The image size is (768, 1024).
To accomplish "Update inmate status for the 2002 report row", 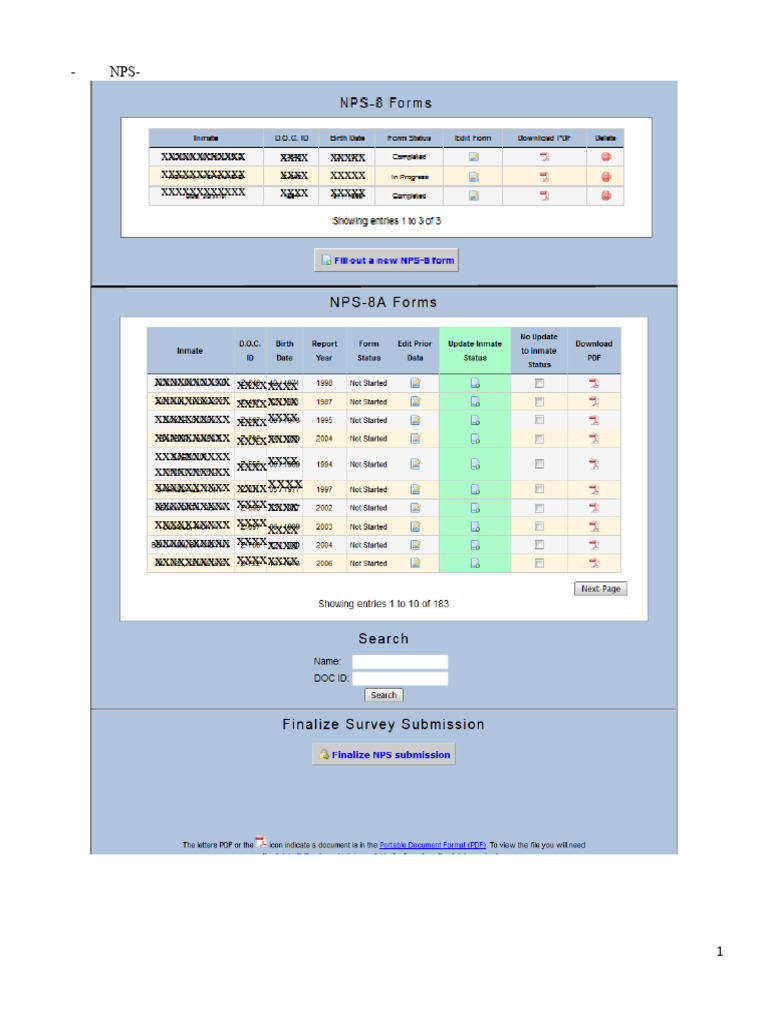I will pos(475,507).
